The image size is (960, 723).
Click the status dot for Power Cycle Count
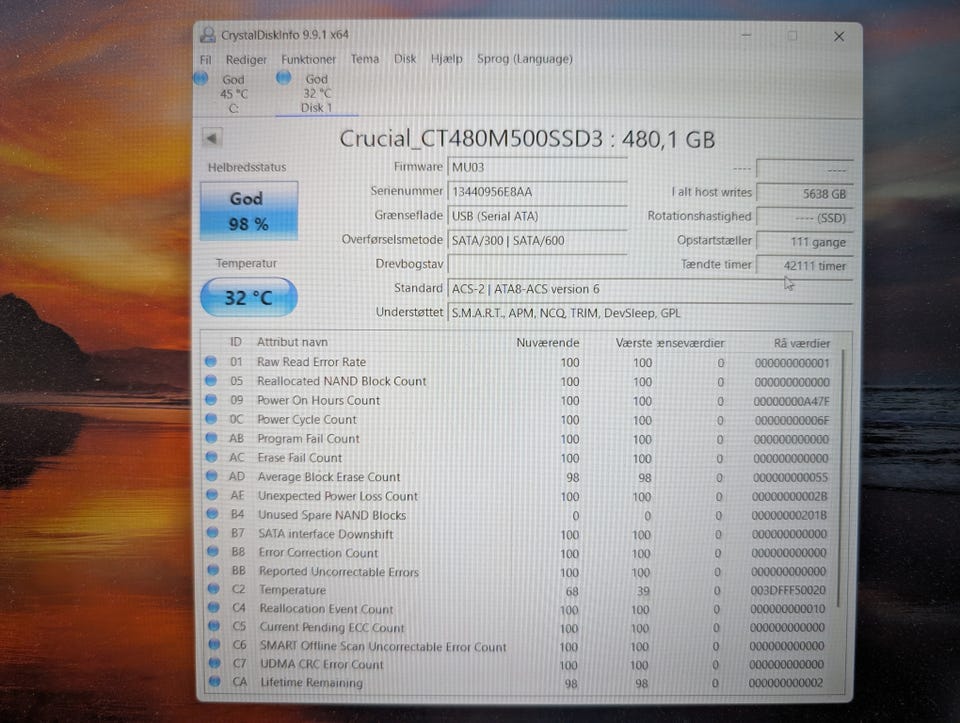coord(211,419)
